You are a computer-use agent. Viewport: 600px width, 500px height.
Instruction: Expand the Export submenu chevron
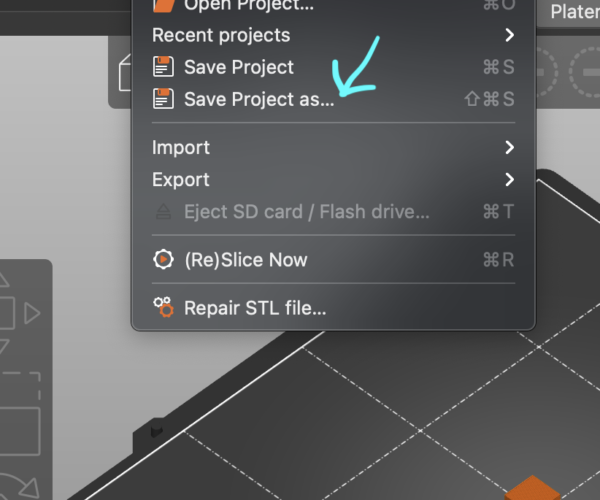509,179
